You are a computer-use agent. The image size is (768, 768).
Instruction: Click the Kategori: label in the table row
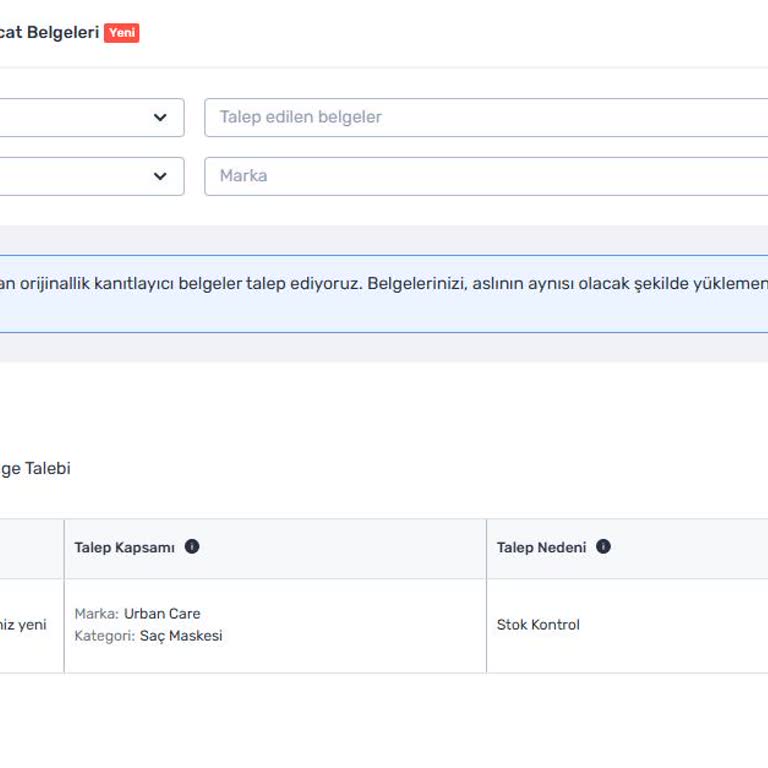[x=104, y=636]
